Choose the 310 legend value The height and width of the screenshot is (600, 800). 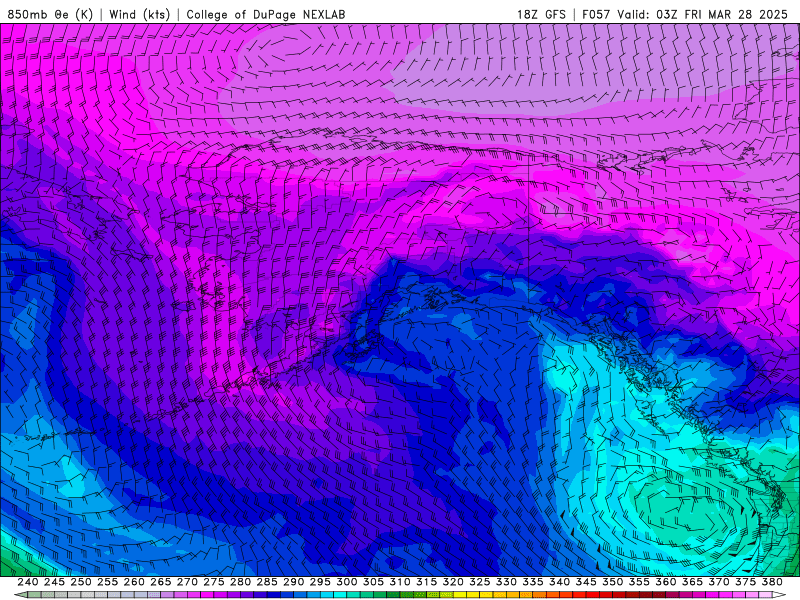click(x=399, y=582)
